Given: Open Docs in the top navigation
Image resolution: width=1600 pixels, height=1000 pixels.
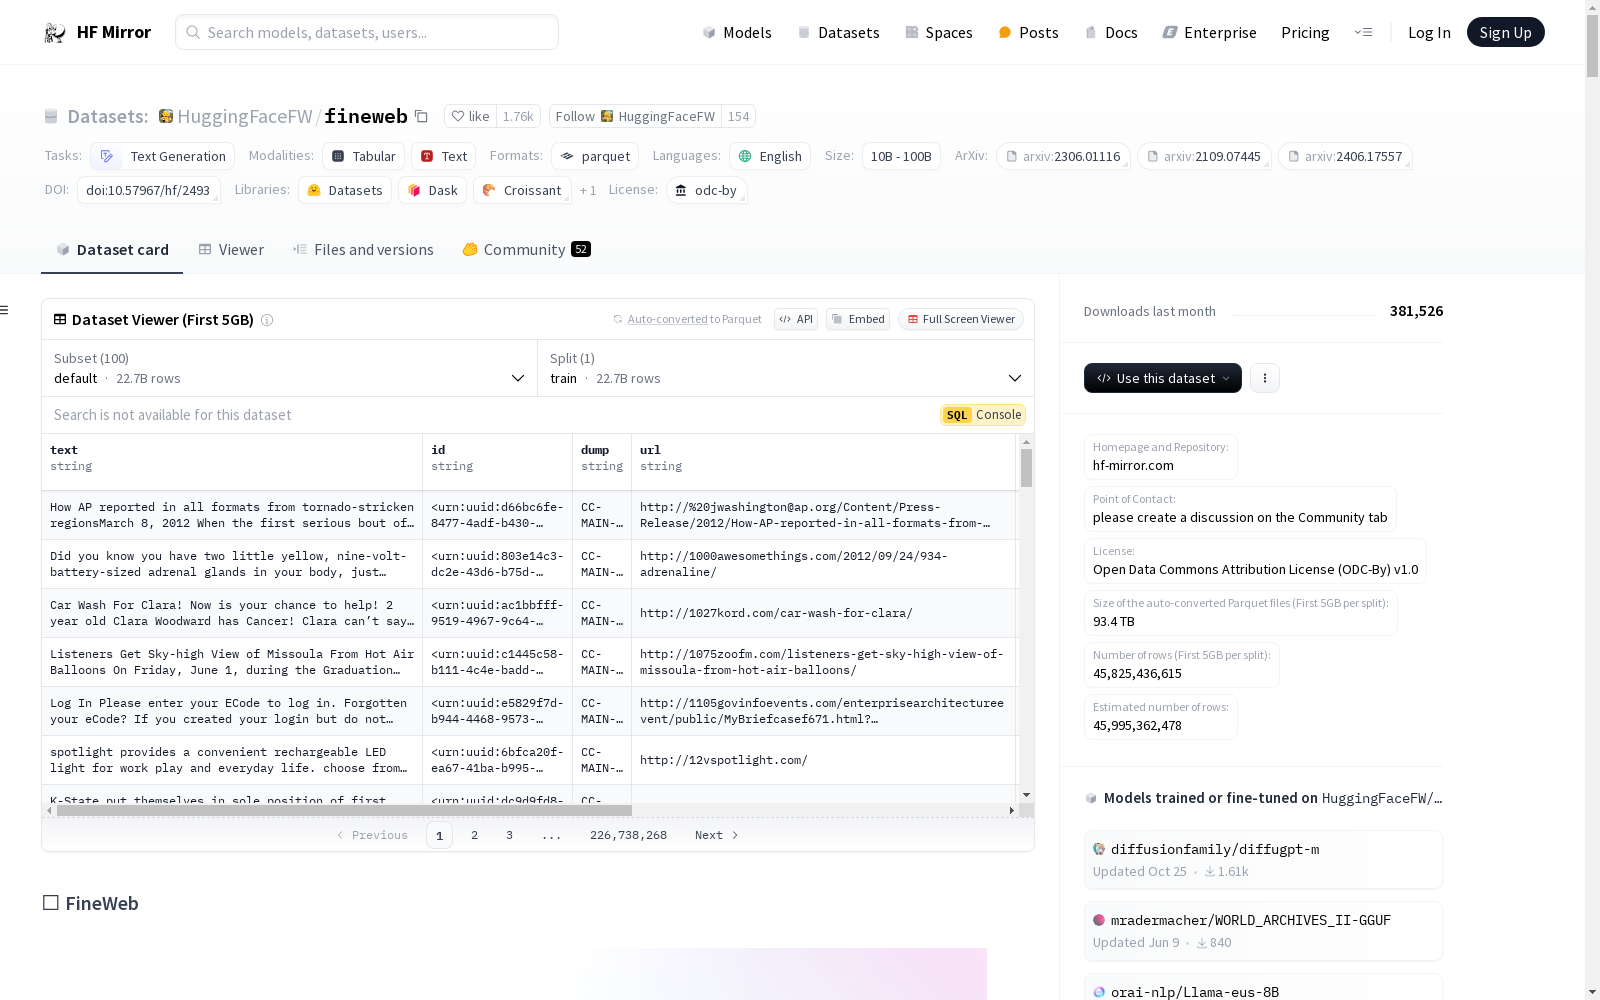Looking at the screenshot, I should (1111, 33).
